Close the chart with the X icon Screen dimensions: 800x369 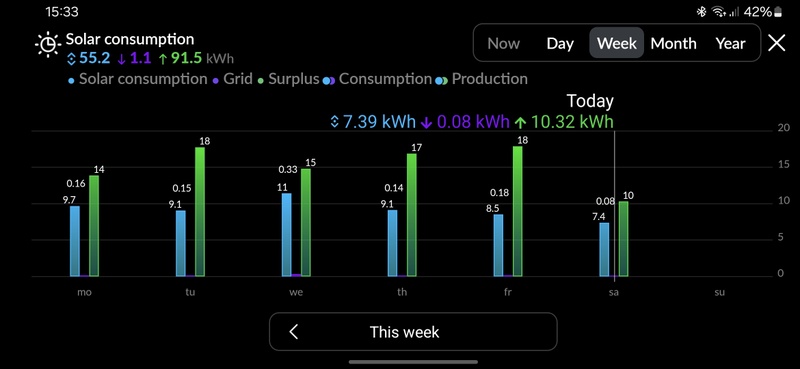tap(777, 43)
